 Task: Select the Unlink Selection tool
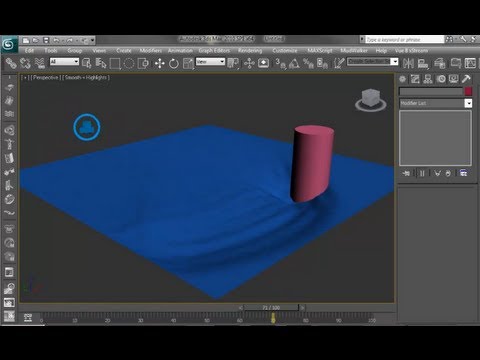coord(25,63)
